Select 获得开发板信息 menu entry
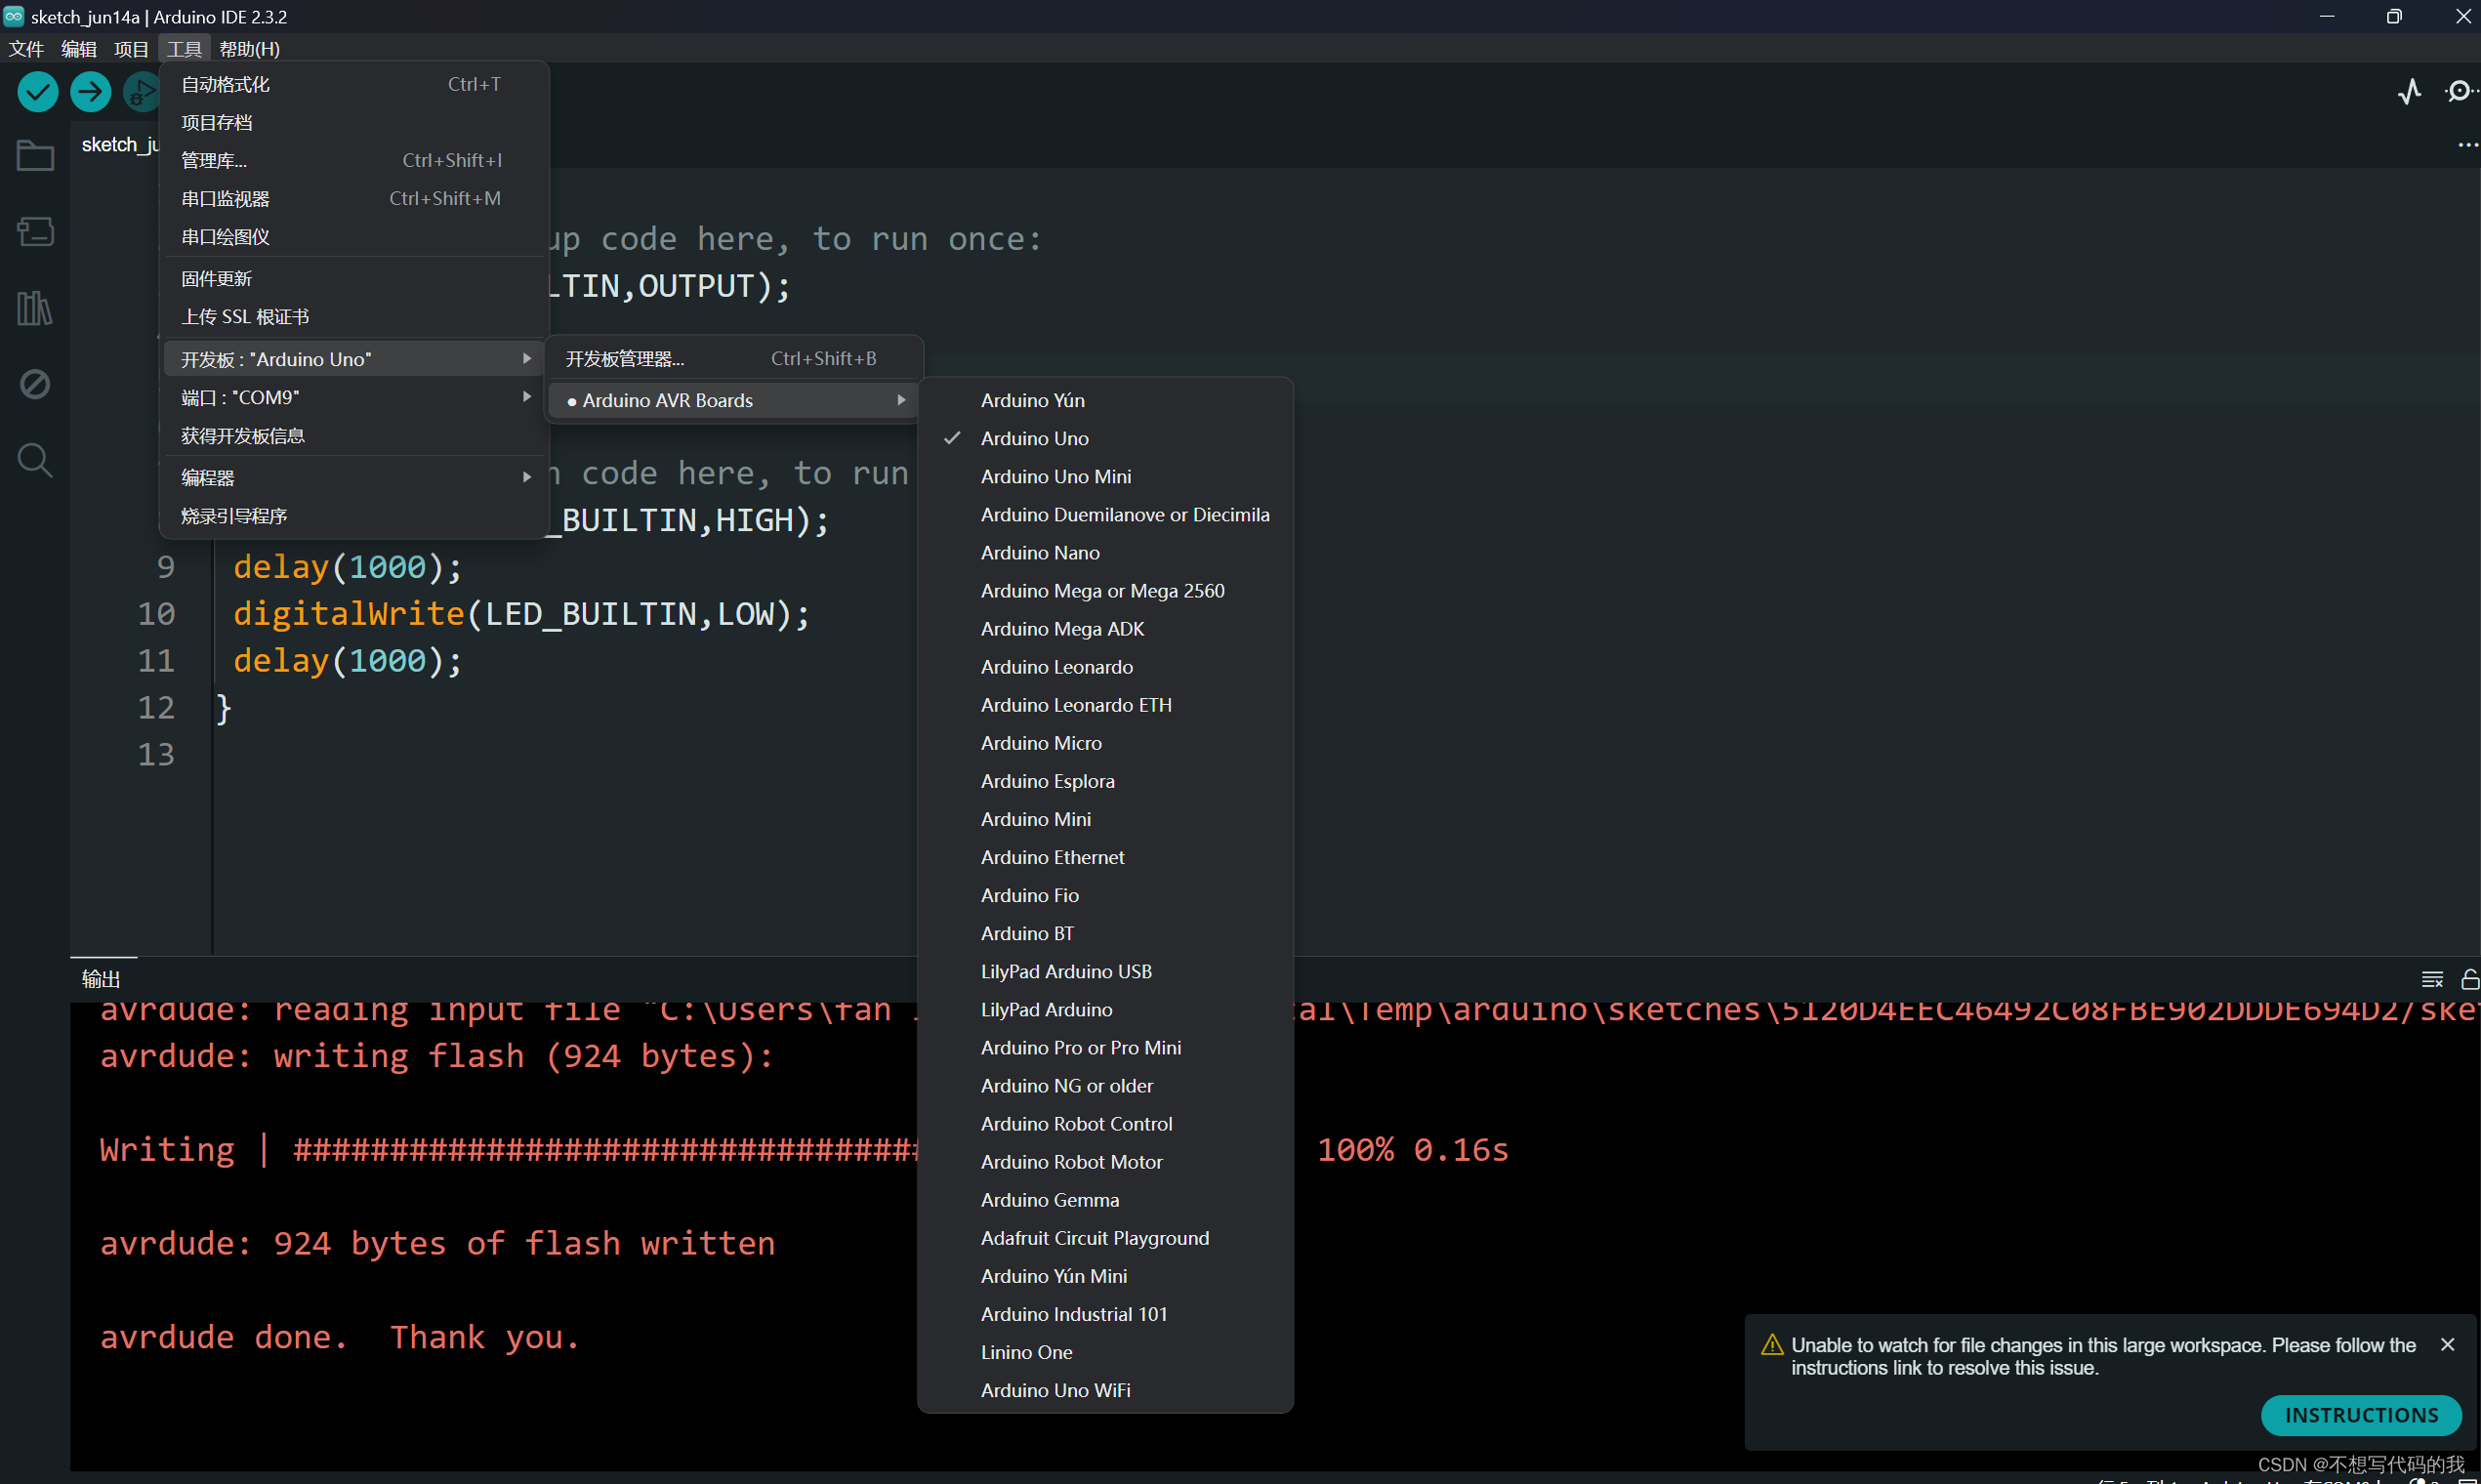 tap(354, 436)
